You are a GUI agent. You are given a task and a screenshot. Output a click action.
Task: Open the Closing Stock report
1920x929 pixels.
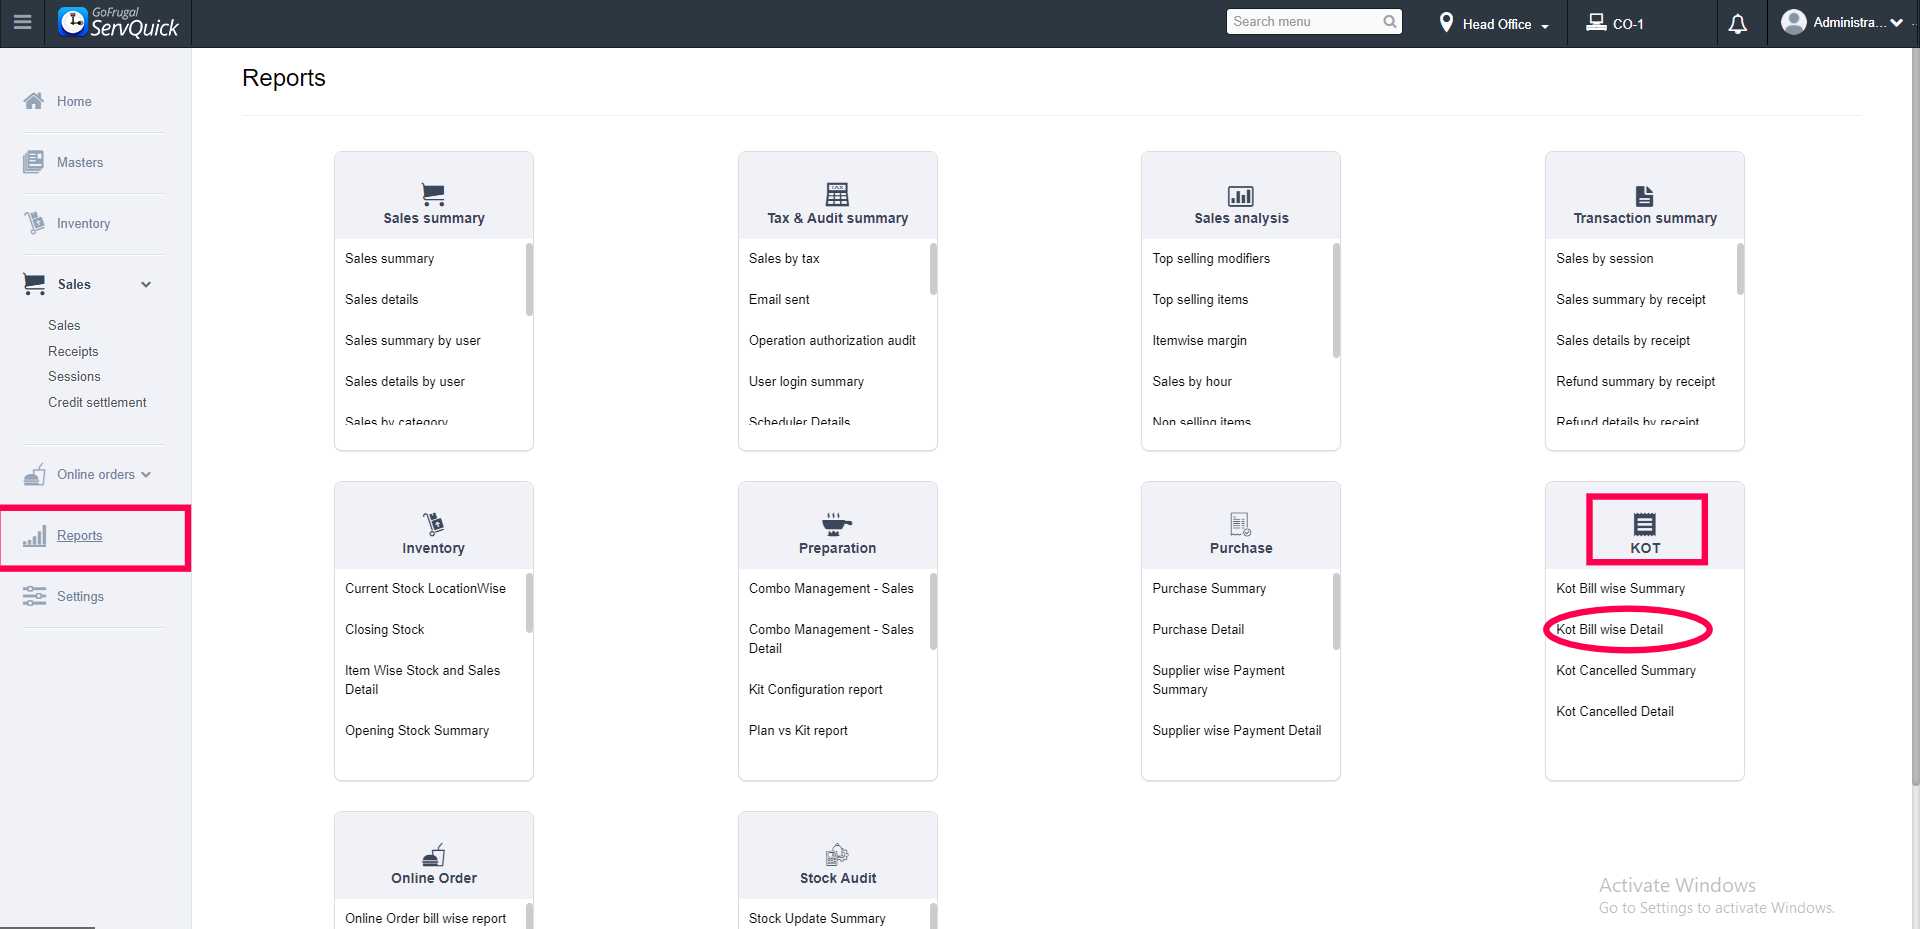point(385,629)
